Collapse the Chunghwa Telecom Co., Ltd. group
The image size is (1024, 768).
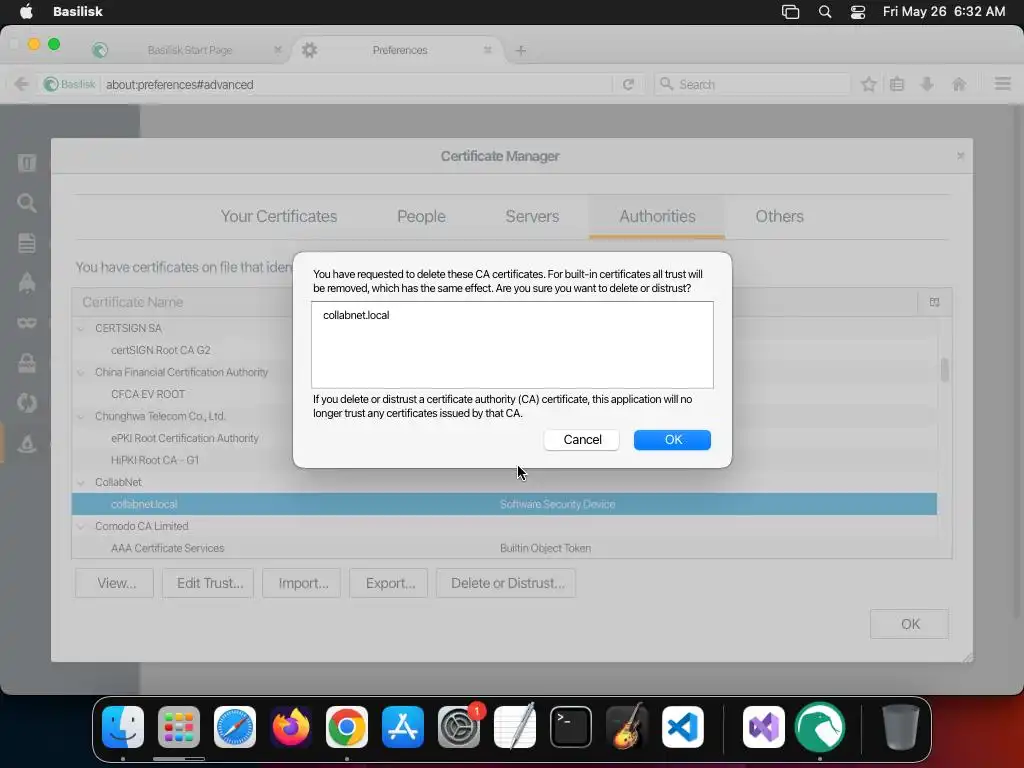tap(81, 417)
